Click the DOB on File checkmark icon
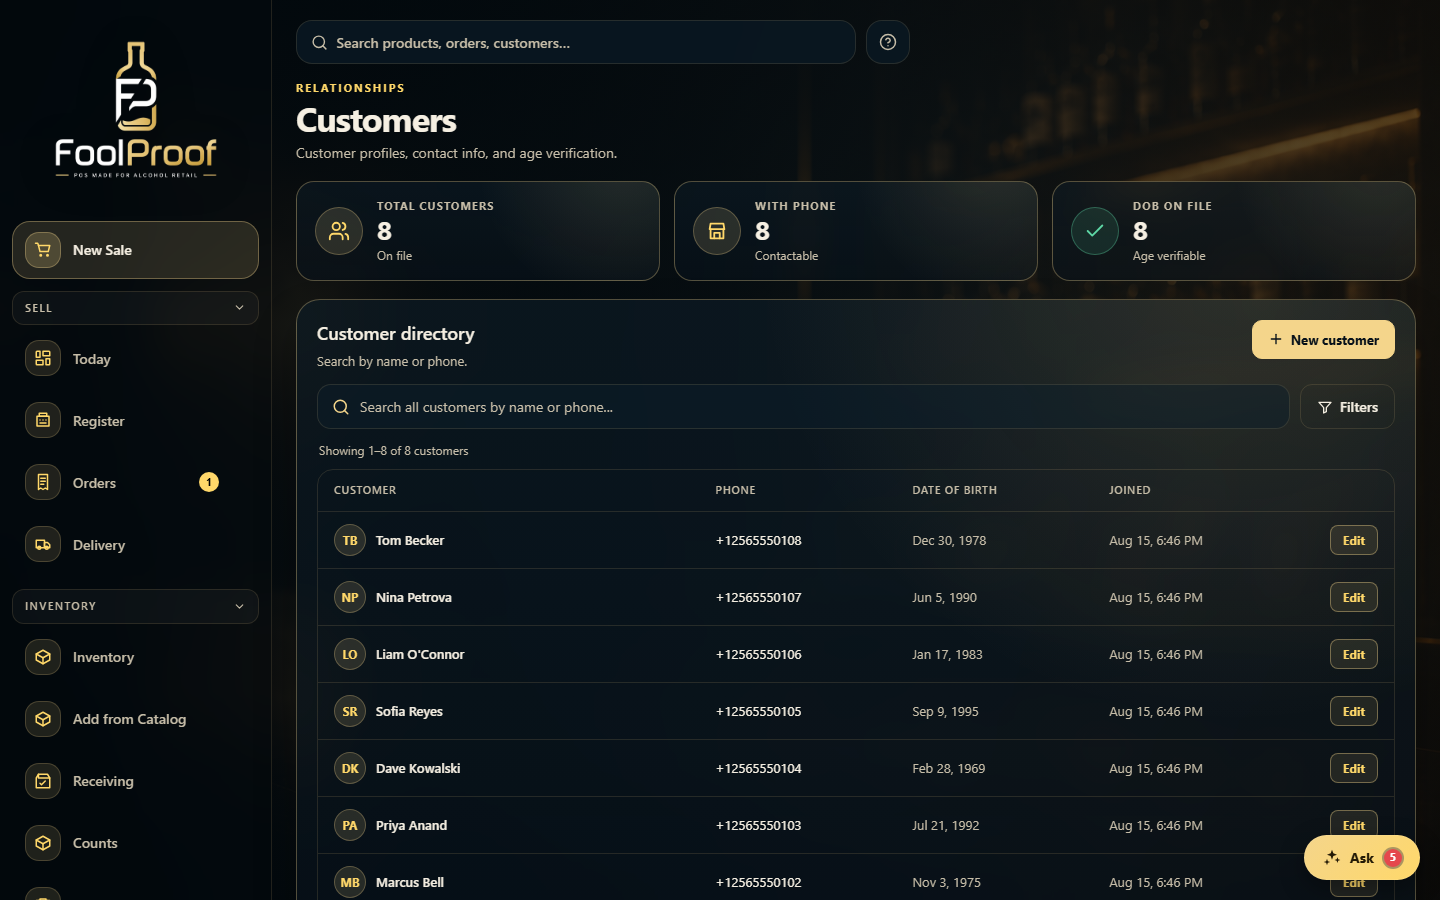The image size is (1440, 900). 1095,231
